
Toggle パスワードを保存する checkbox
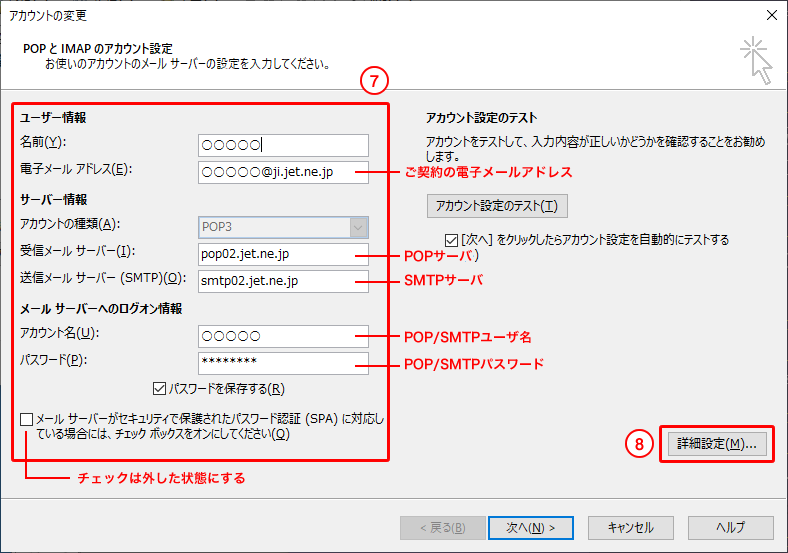point(159,388)
